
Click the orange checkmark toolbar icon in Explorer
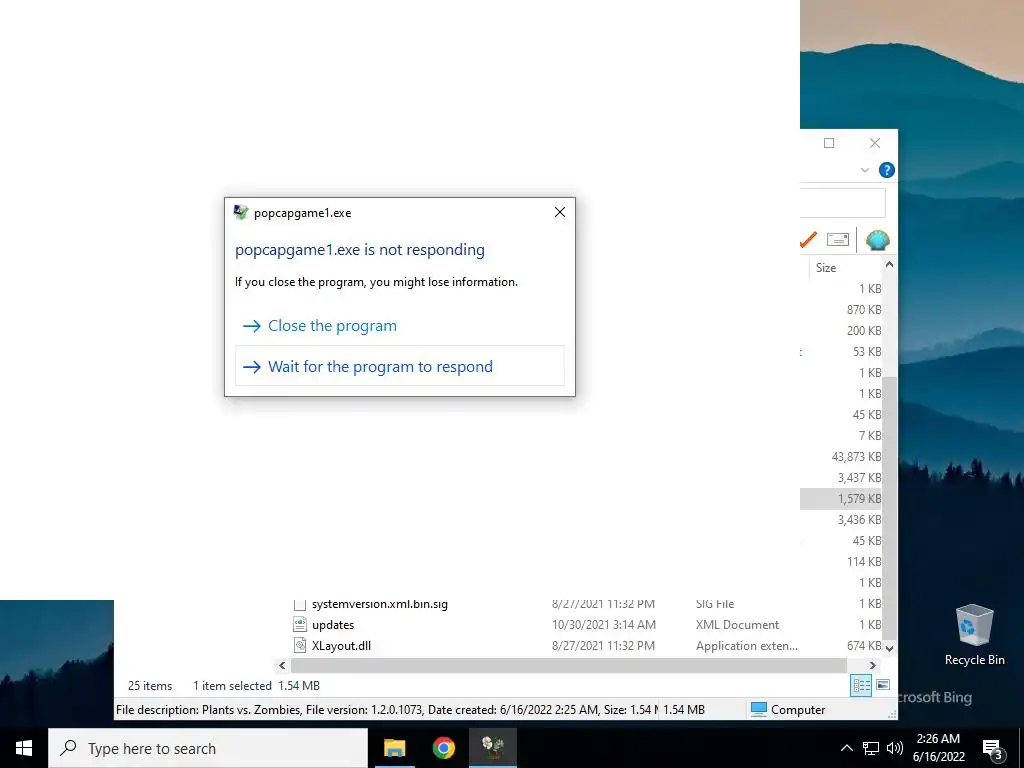pyautogui.click(x=808, y=240)
